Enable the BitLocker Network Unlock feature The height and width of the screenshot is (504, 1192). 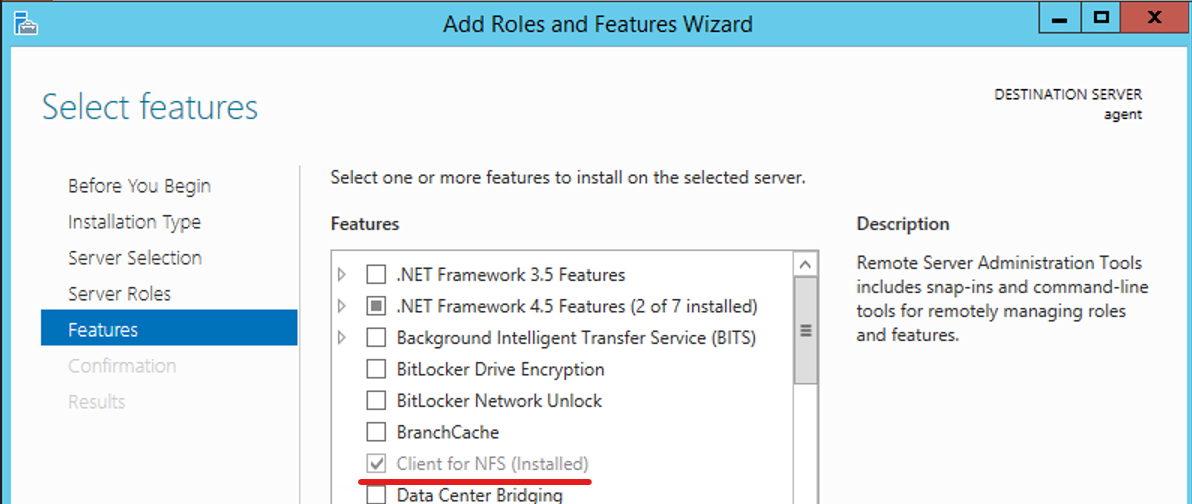376,401
